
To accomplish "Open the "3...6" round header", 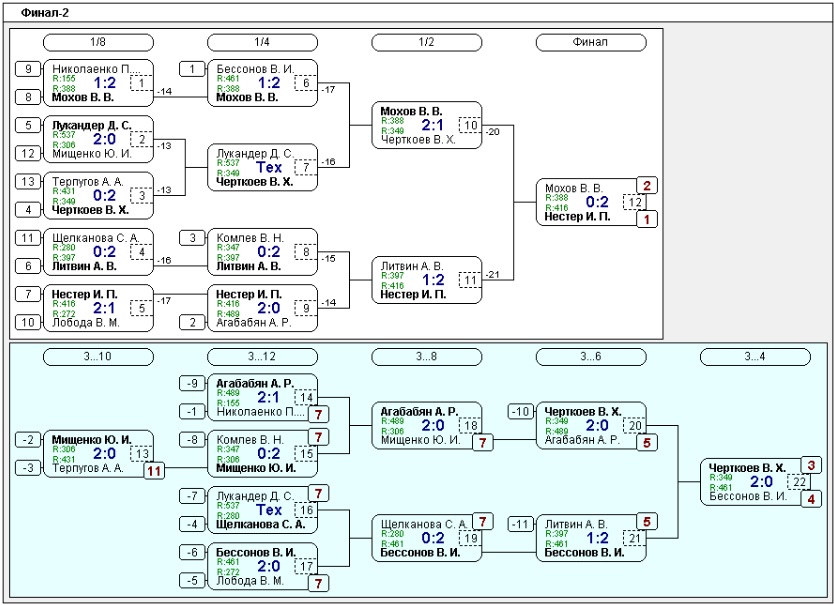I will (x=591, y=357).
